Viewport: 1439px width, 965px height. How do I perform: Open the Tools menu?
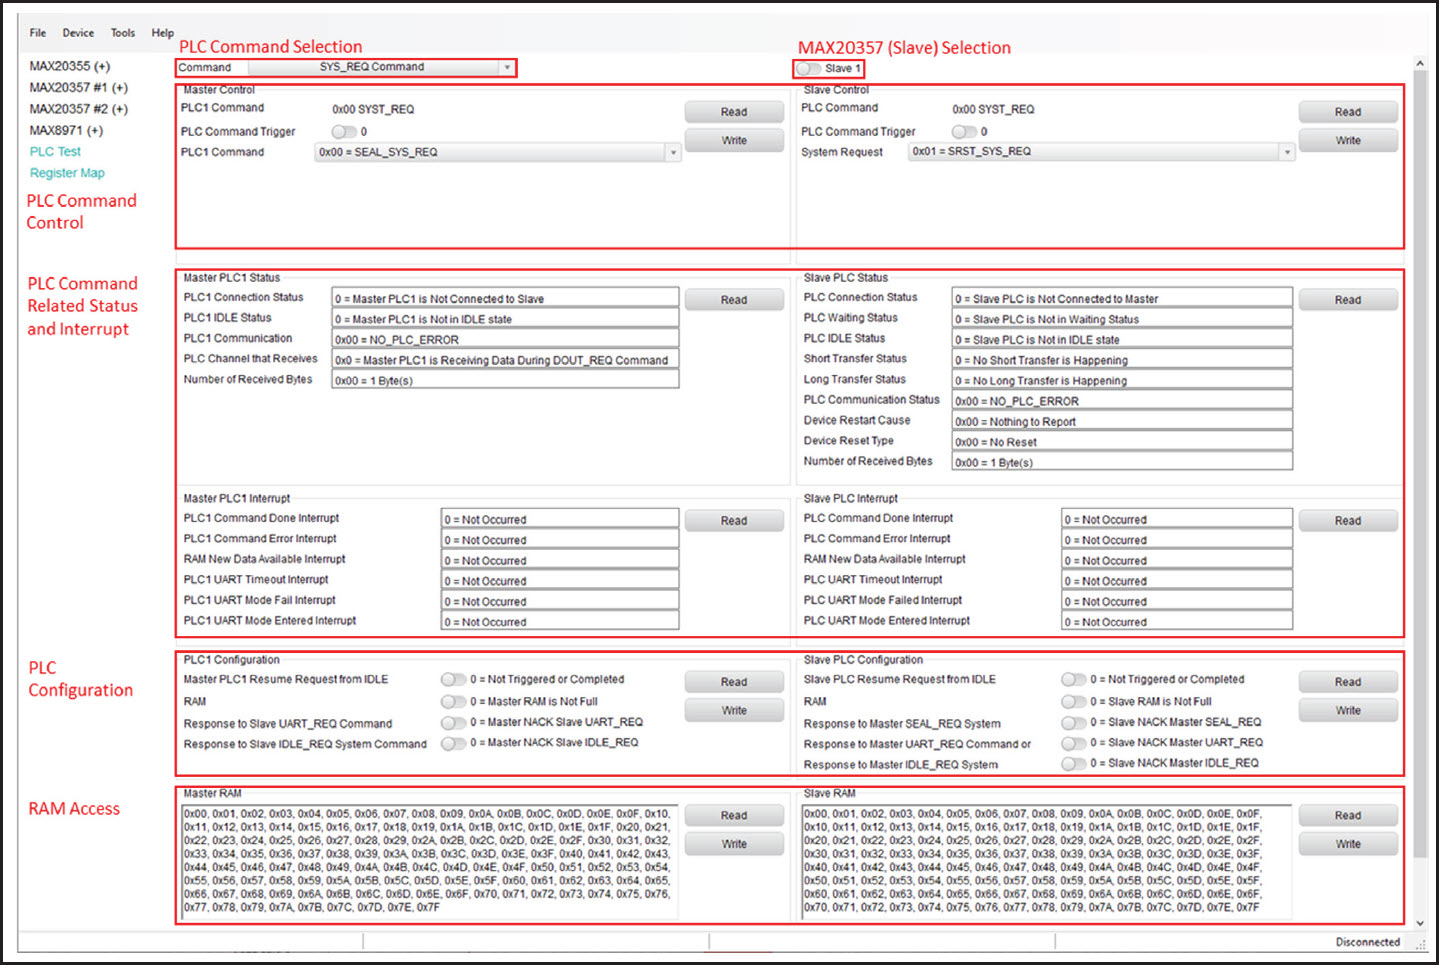coord(123,33)
